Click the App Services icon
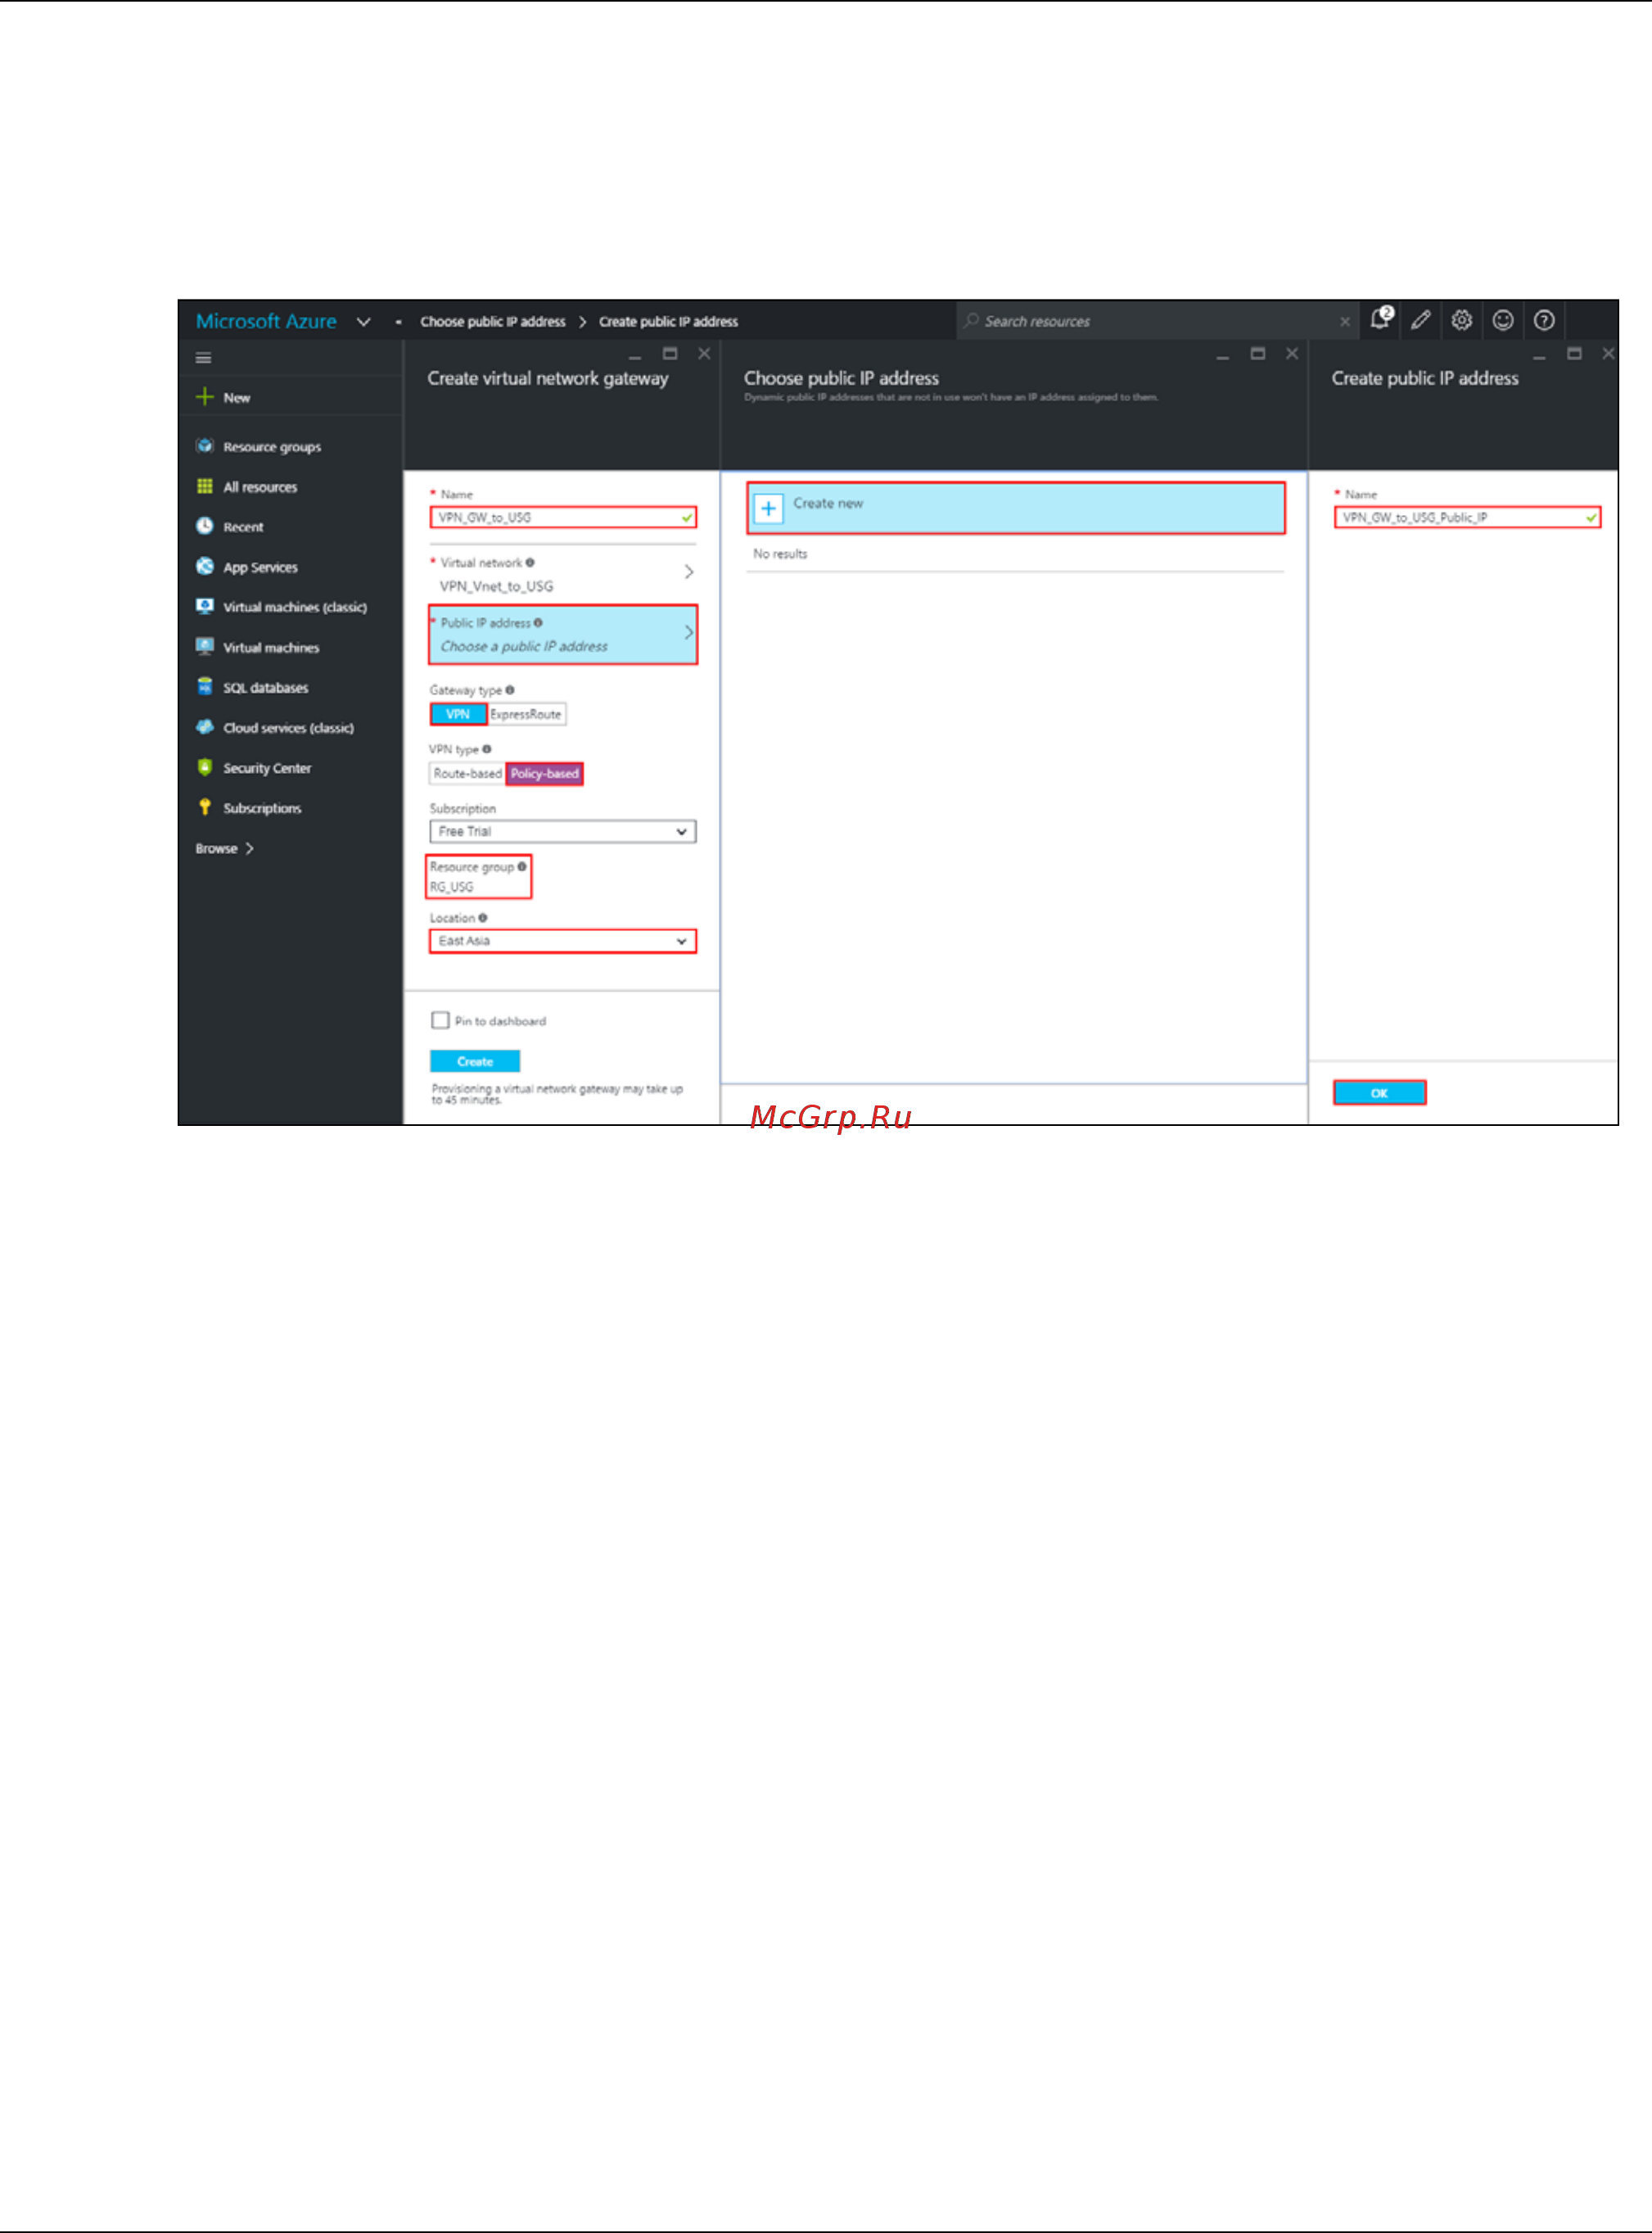 (x=205, y=566)
